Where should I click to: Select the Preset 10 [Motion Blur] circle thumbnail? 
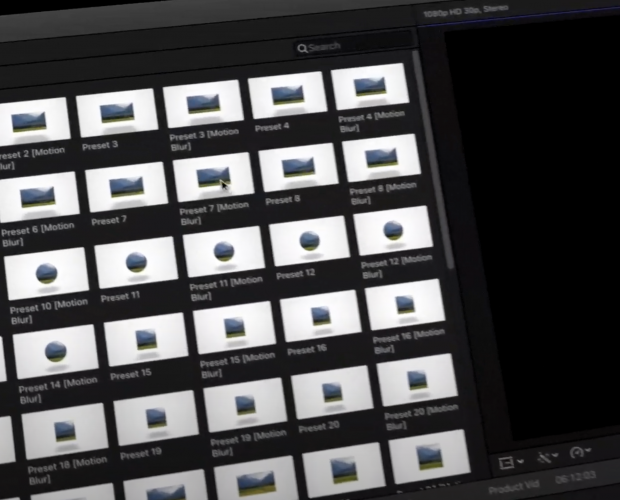[x=47, y=273]
